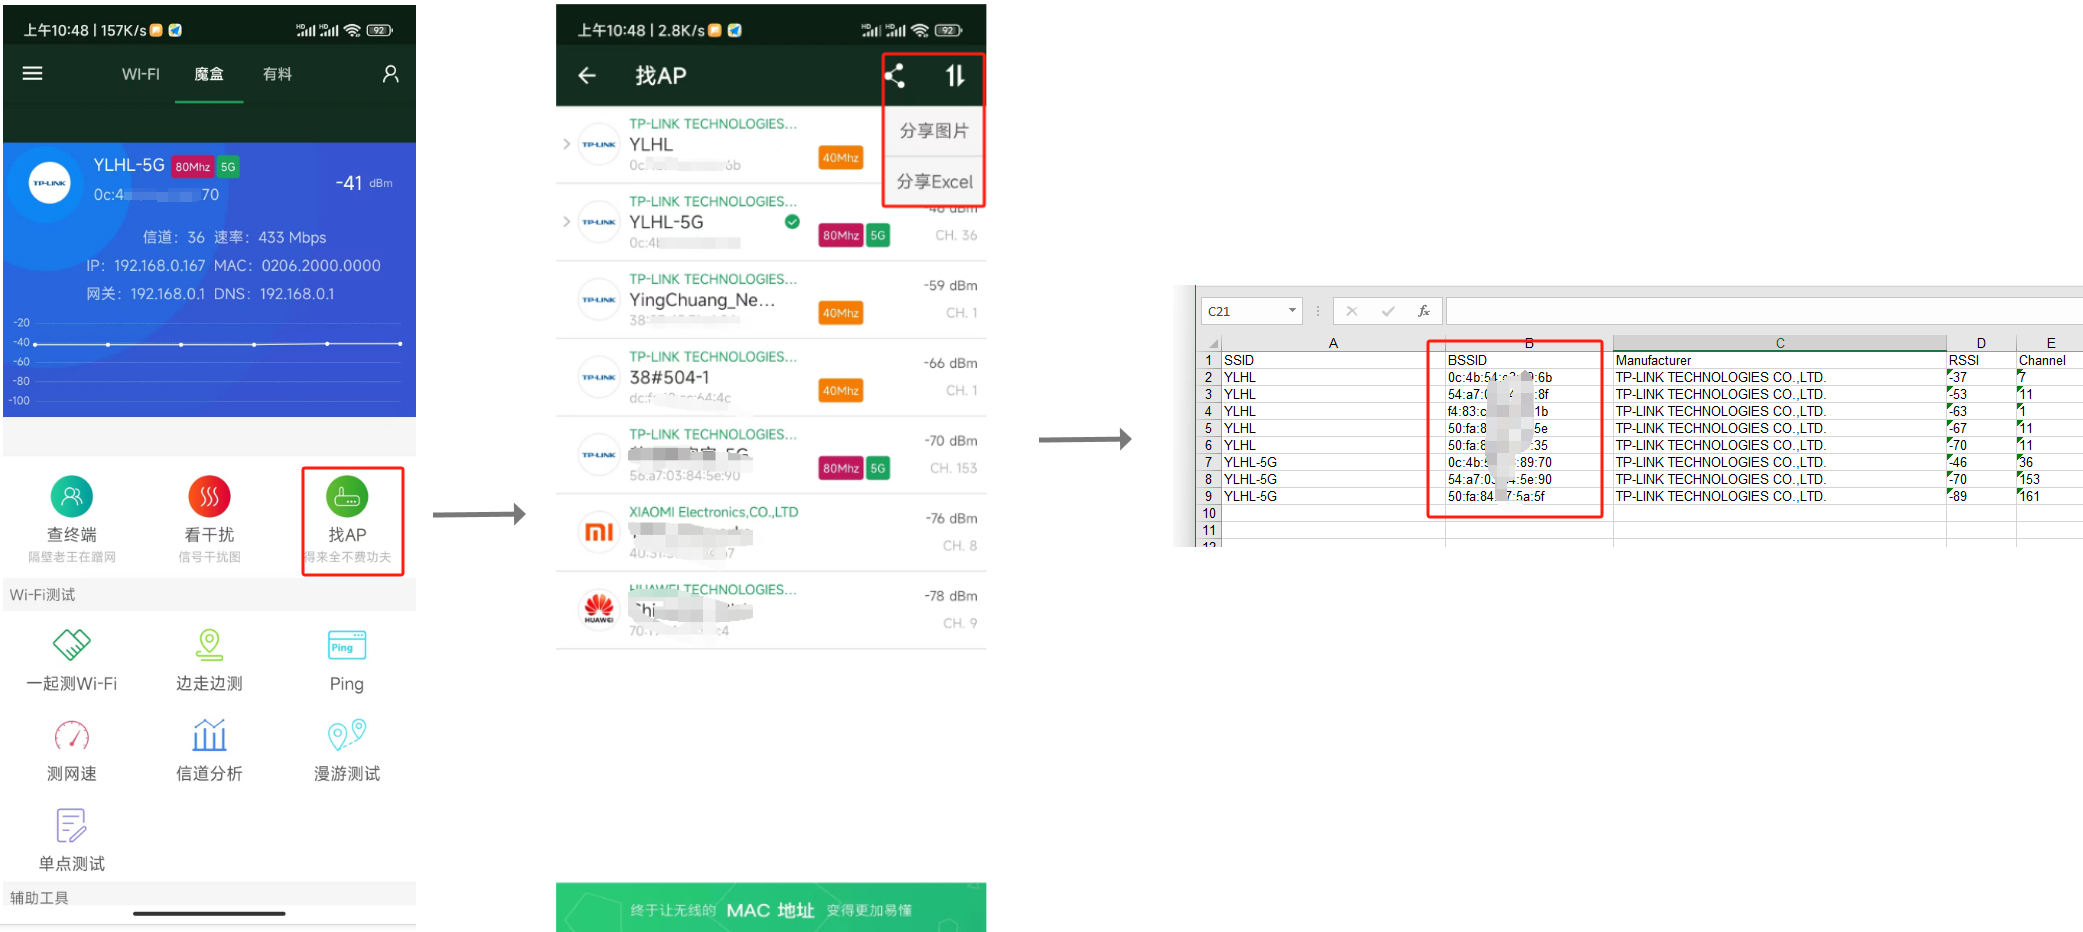
Task: Choose 分享Excel from the share menu
Action: pos(934,181)
